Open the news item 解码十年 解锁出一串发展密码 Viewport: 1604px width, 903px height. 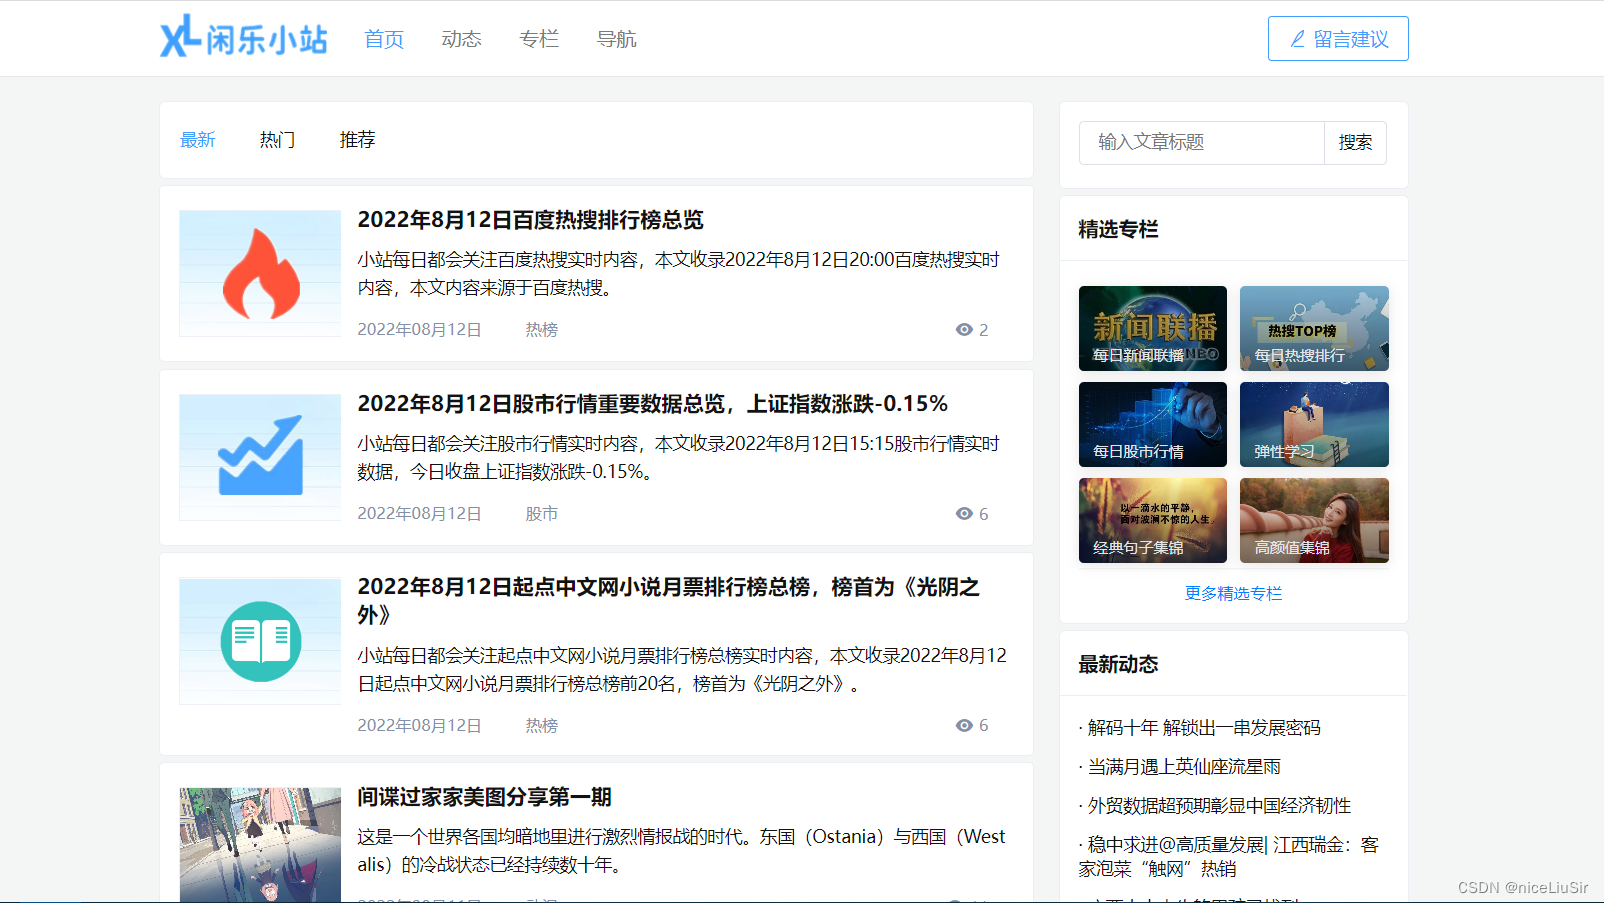tap(1200, 727)
